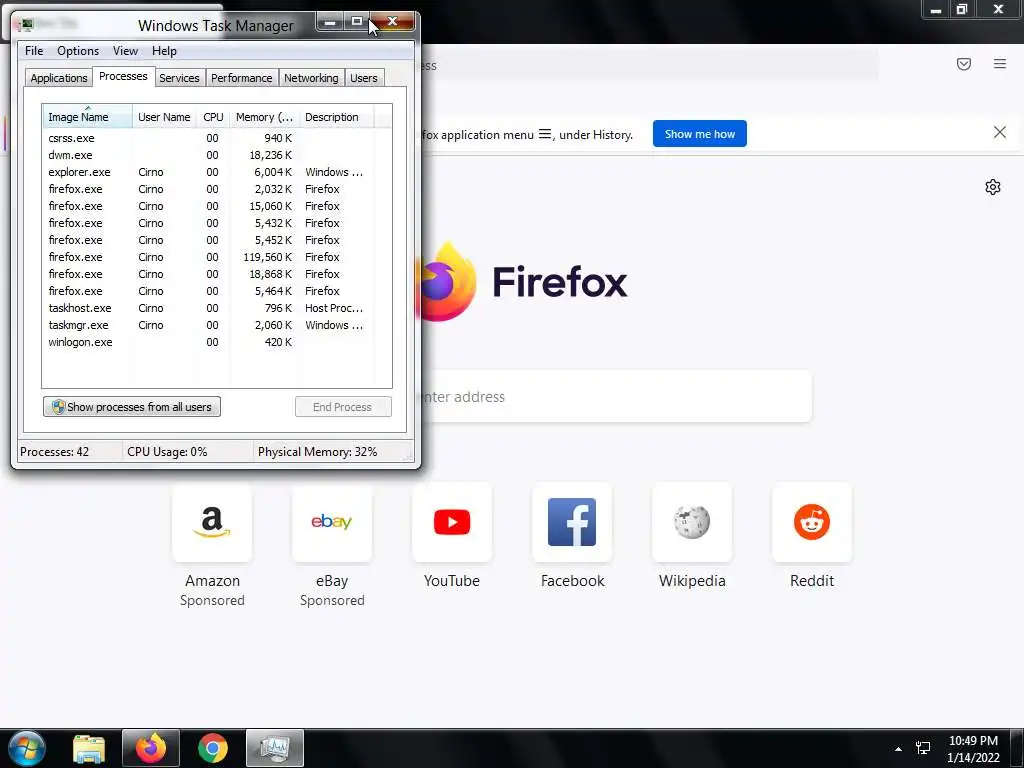This screenshot has width=1024, height=768.
Task: Click the taskbar clock showing 10:49 PM
Action: (x=973, y=749)
